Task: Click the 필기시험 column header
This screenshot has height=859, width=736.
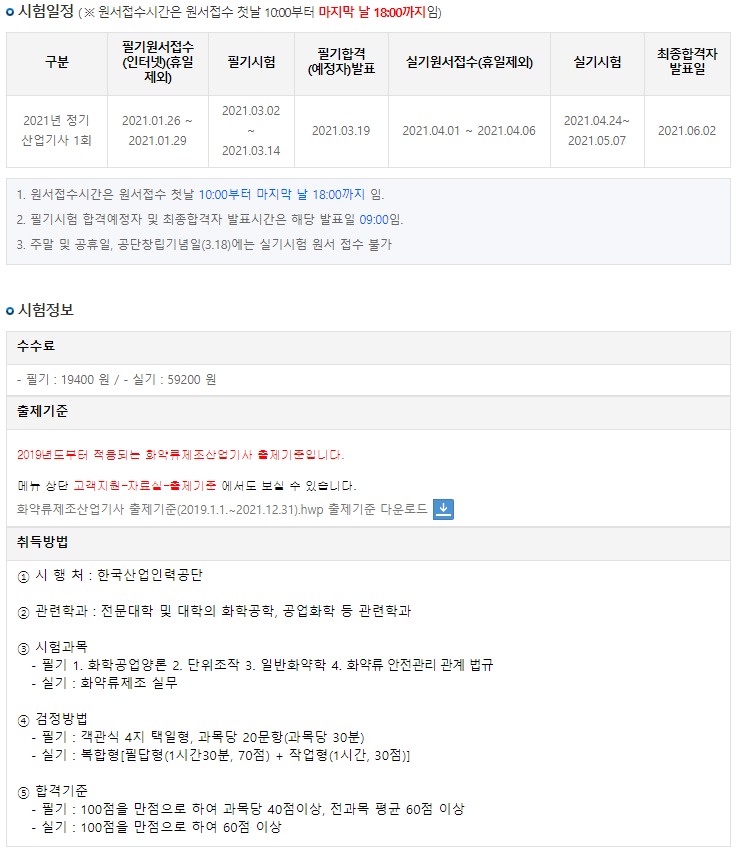Action: tap(251, 62)
